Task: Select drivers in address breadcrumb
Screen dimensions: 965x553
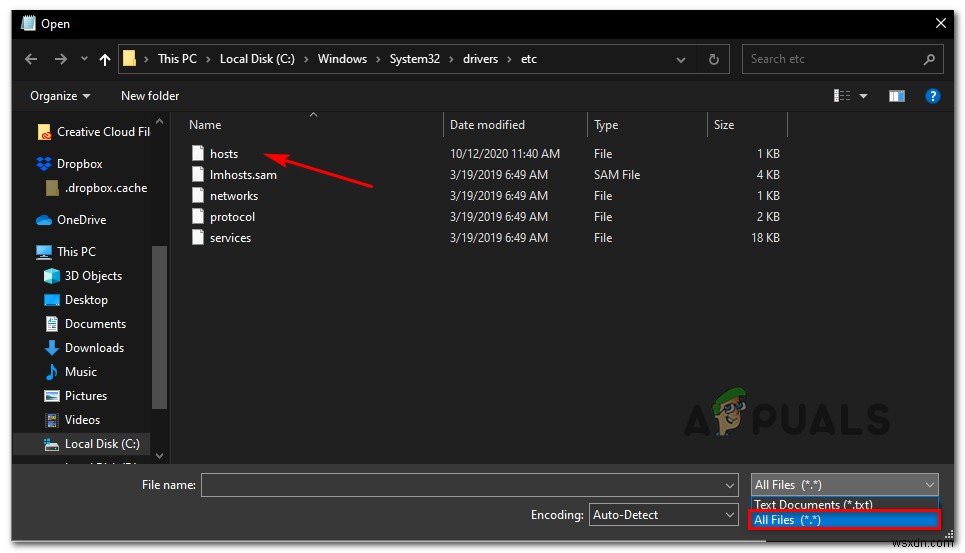Action: [481, 59]
